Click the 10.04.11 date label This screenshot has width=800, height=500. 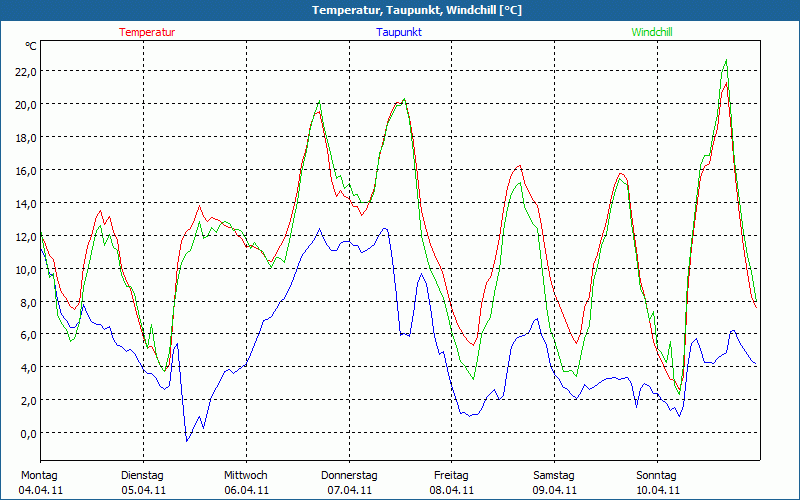pos(657,490)
